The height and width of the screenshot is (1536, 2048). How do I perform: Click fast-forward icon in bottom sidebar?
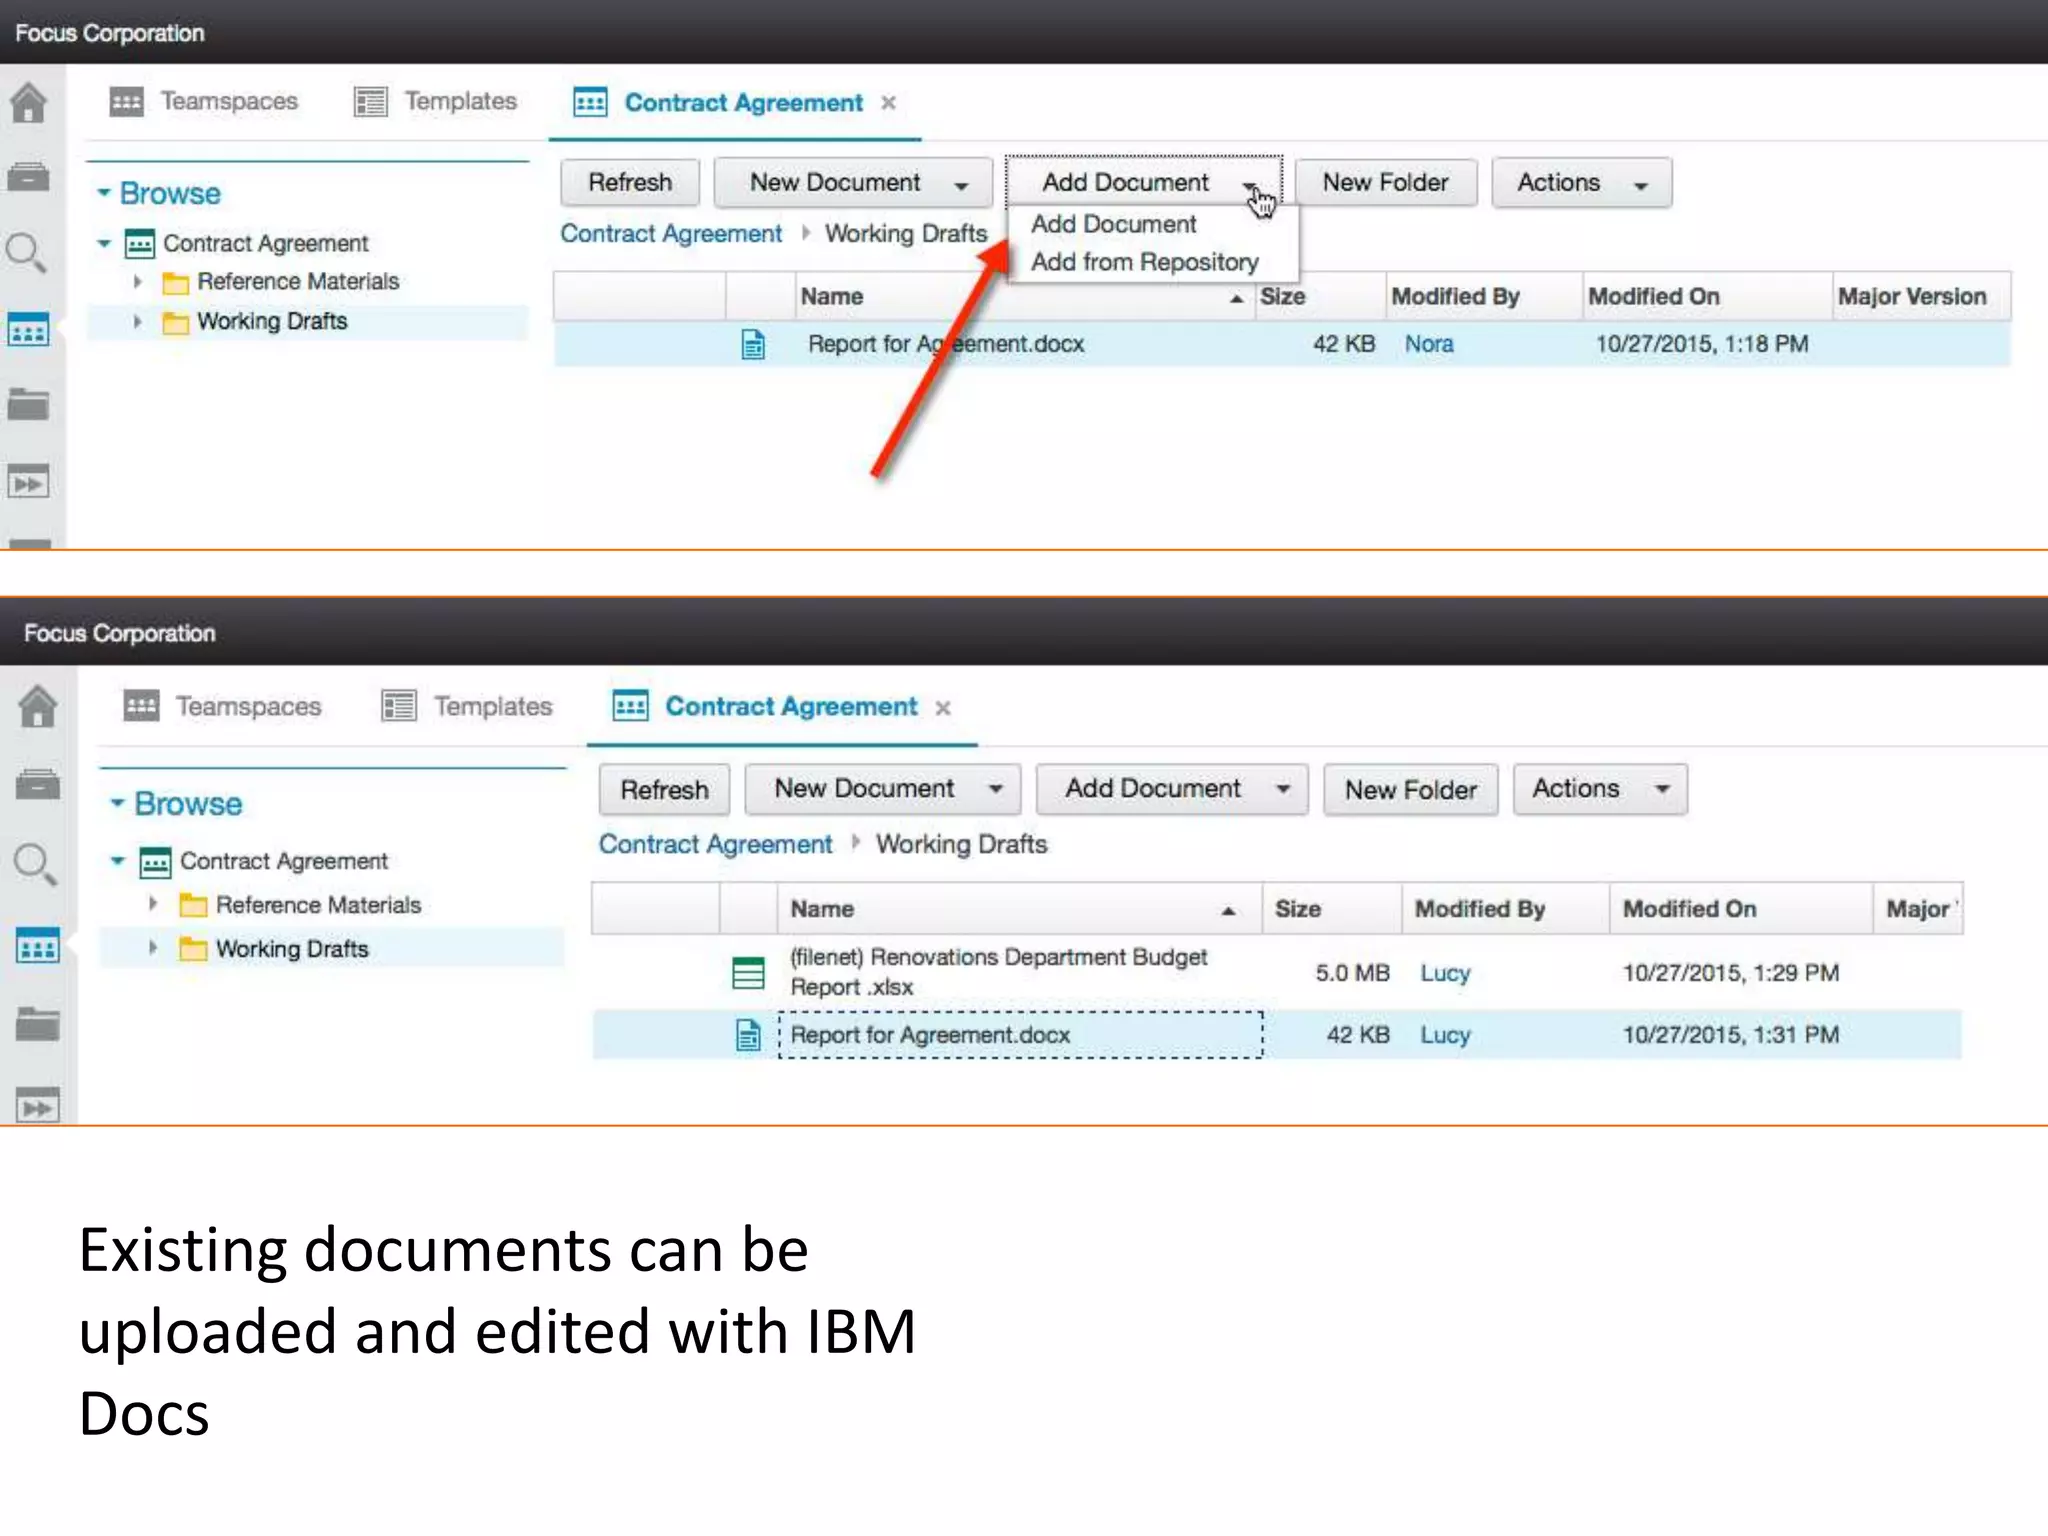pos(38,1107)
